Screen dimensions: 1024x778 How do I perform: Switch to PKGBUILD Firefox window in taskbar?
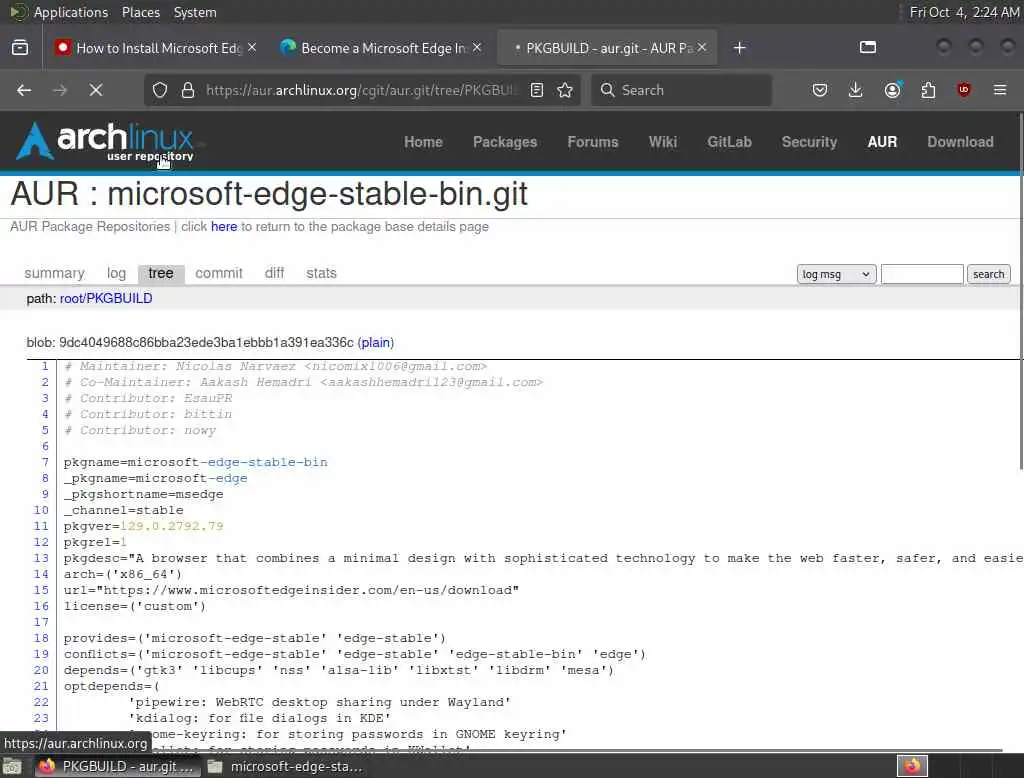[x=116, y=766]
